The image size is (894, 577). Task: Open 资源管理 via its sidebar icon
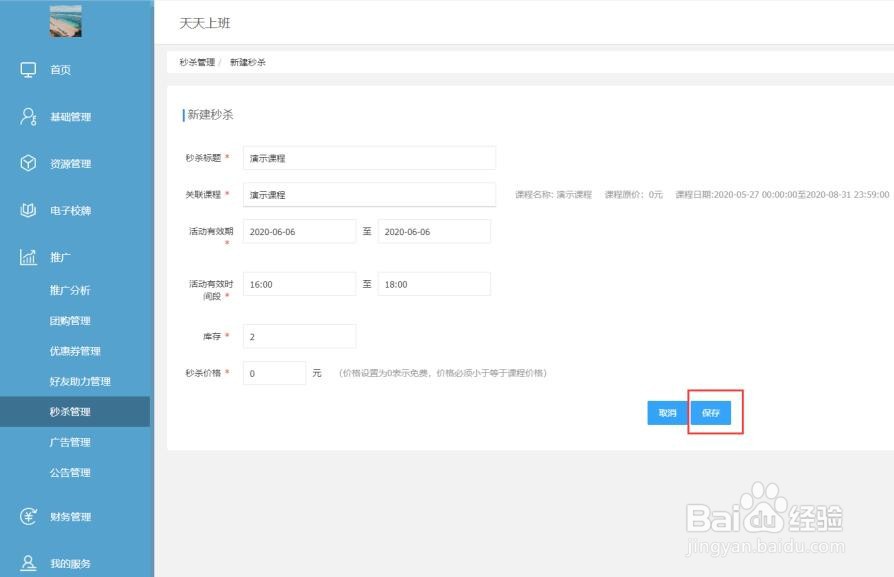[28, 163]
